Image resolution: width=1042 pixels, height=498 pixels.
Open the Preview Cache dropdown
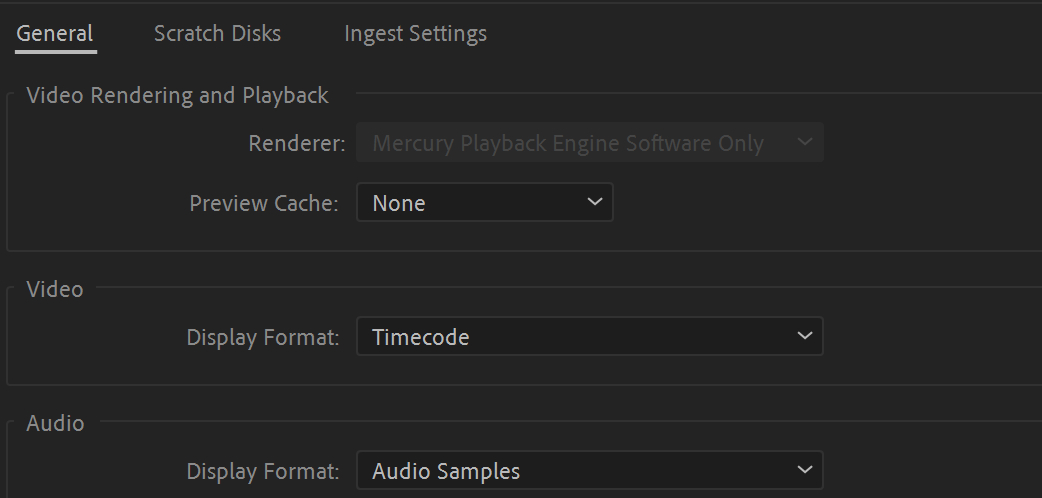[x=484, y=203]
